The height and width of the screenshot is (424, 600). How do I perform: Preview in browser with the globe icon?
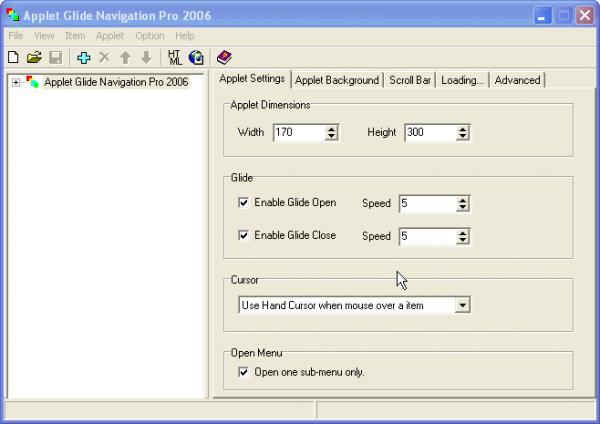[196, 58]
